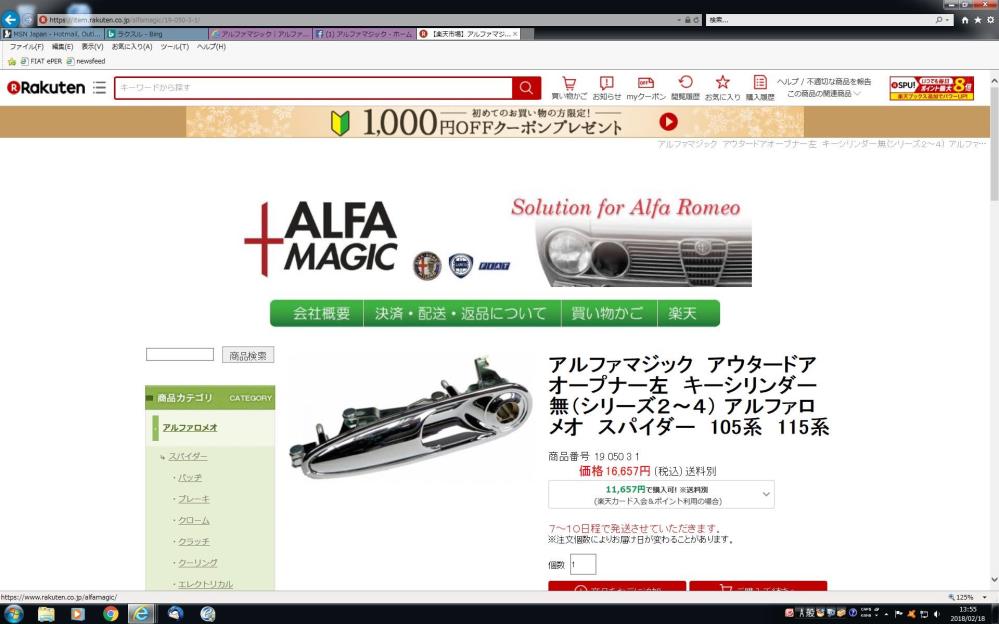Viewport: 999px width, 624px height.
Task: Click the Alfa Magic shop logo
Action: click(320, 239)
